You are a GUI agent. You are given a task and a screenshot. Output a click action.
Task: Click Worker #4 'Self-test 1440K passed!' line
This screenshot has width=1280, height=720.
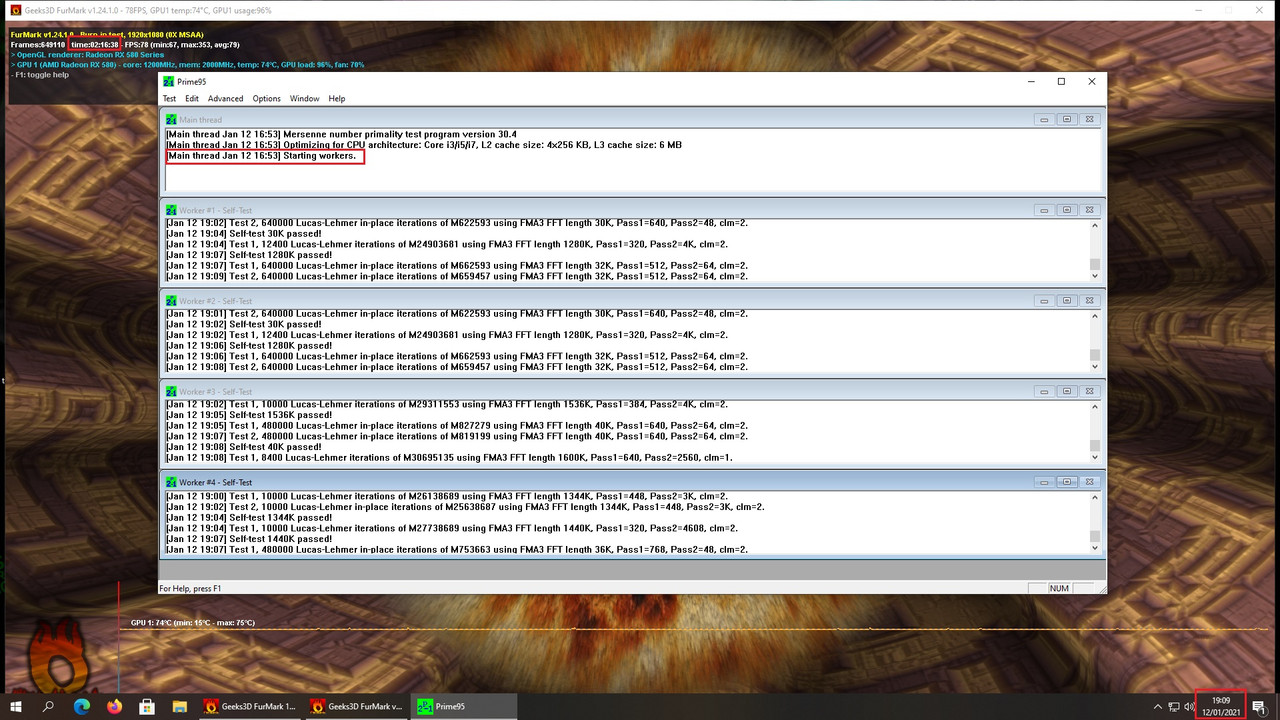tap(249, 539)
